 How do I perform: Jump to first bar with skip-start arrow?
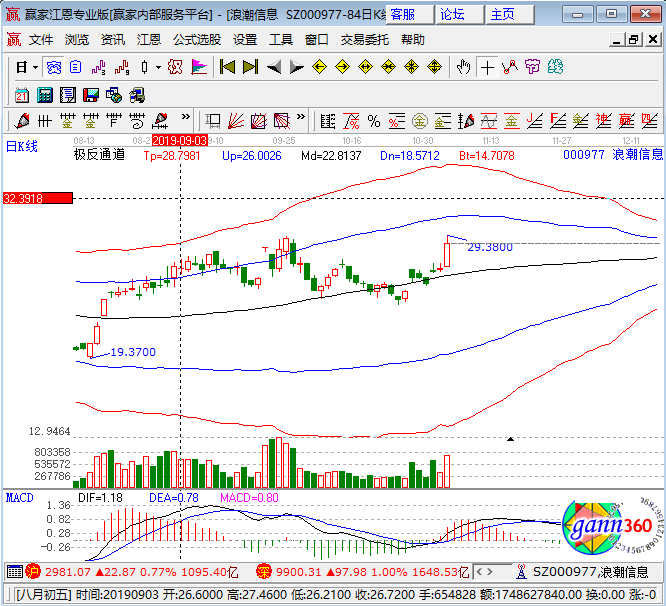pos(228,67)
